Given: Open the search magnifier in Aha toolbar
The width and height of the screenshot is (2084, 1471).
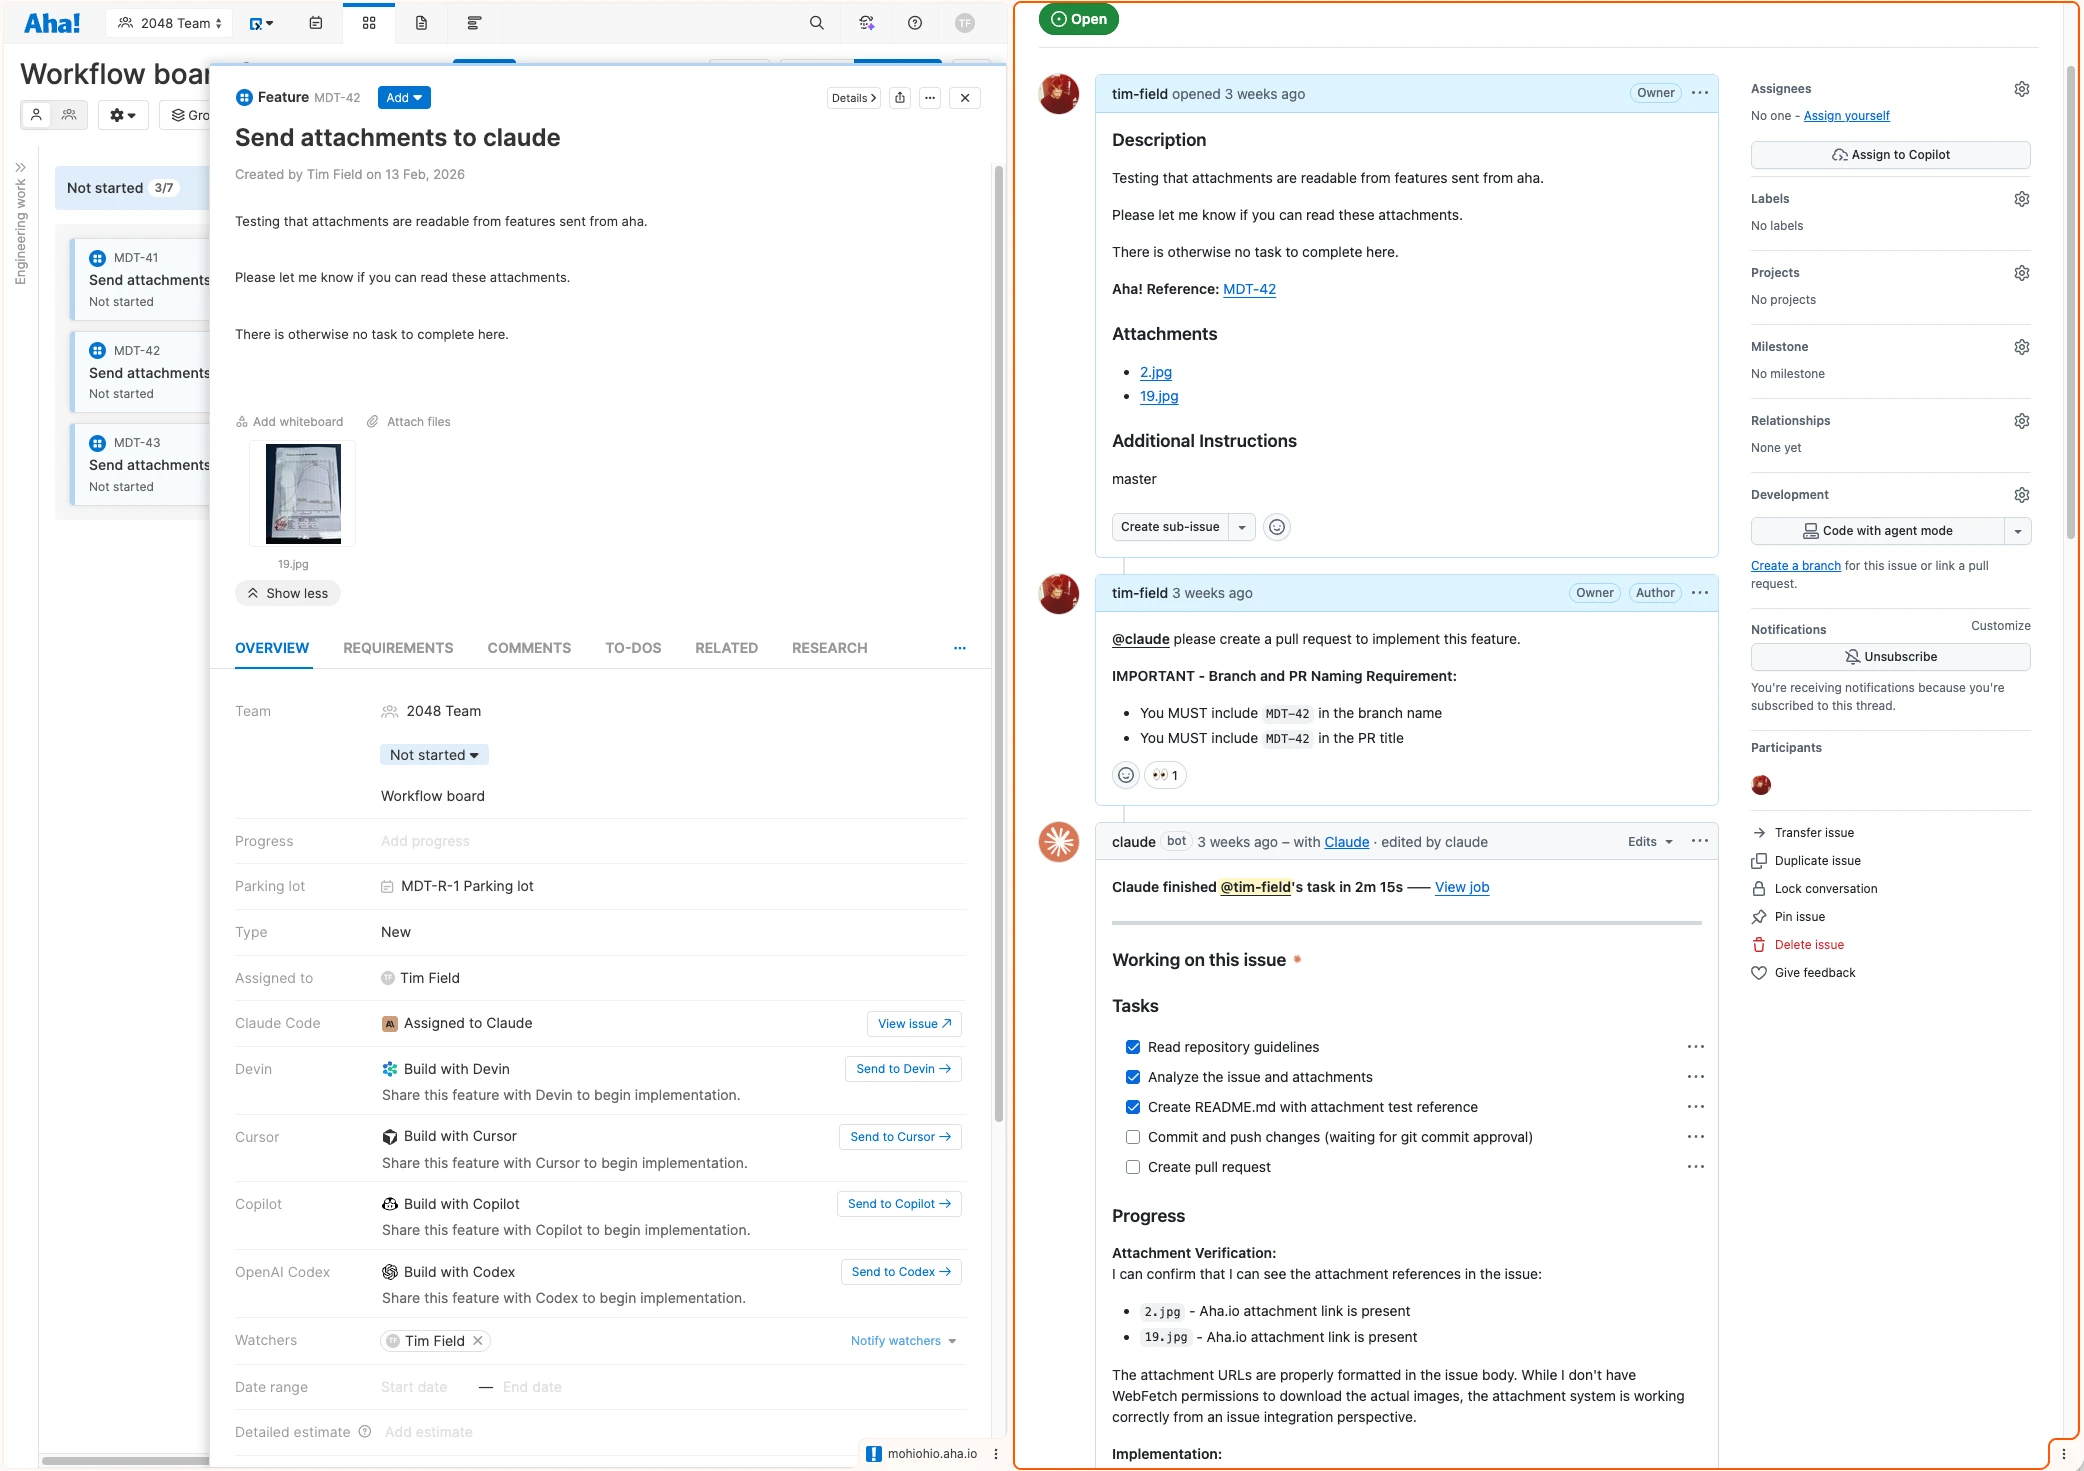Looking at the screenshot, I should (x=817, y=23).
